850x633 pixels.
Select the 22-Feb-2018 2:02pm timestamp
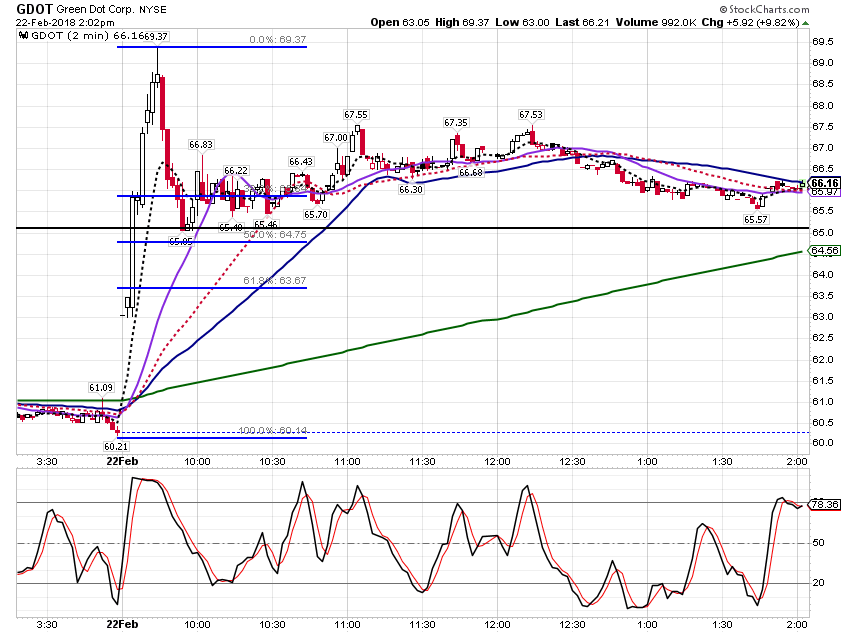65,22
